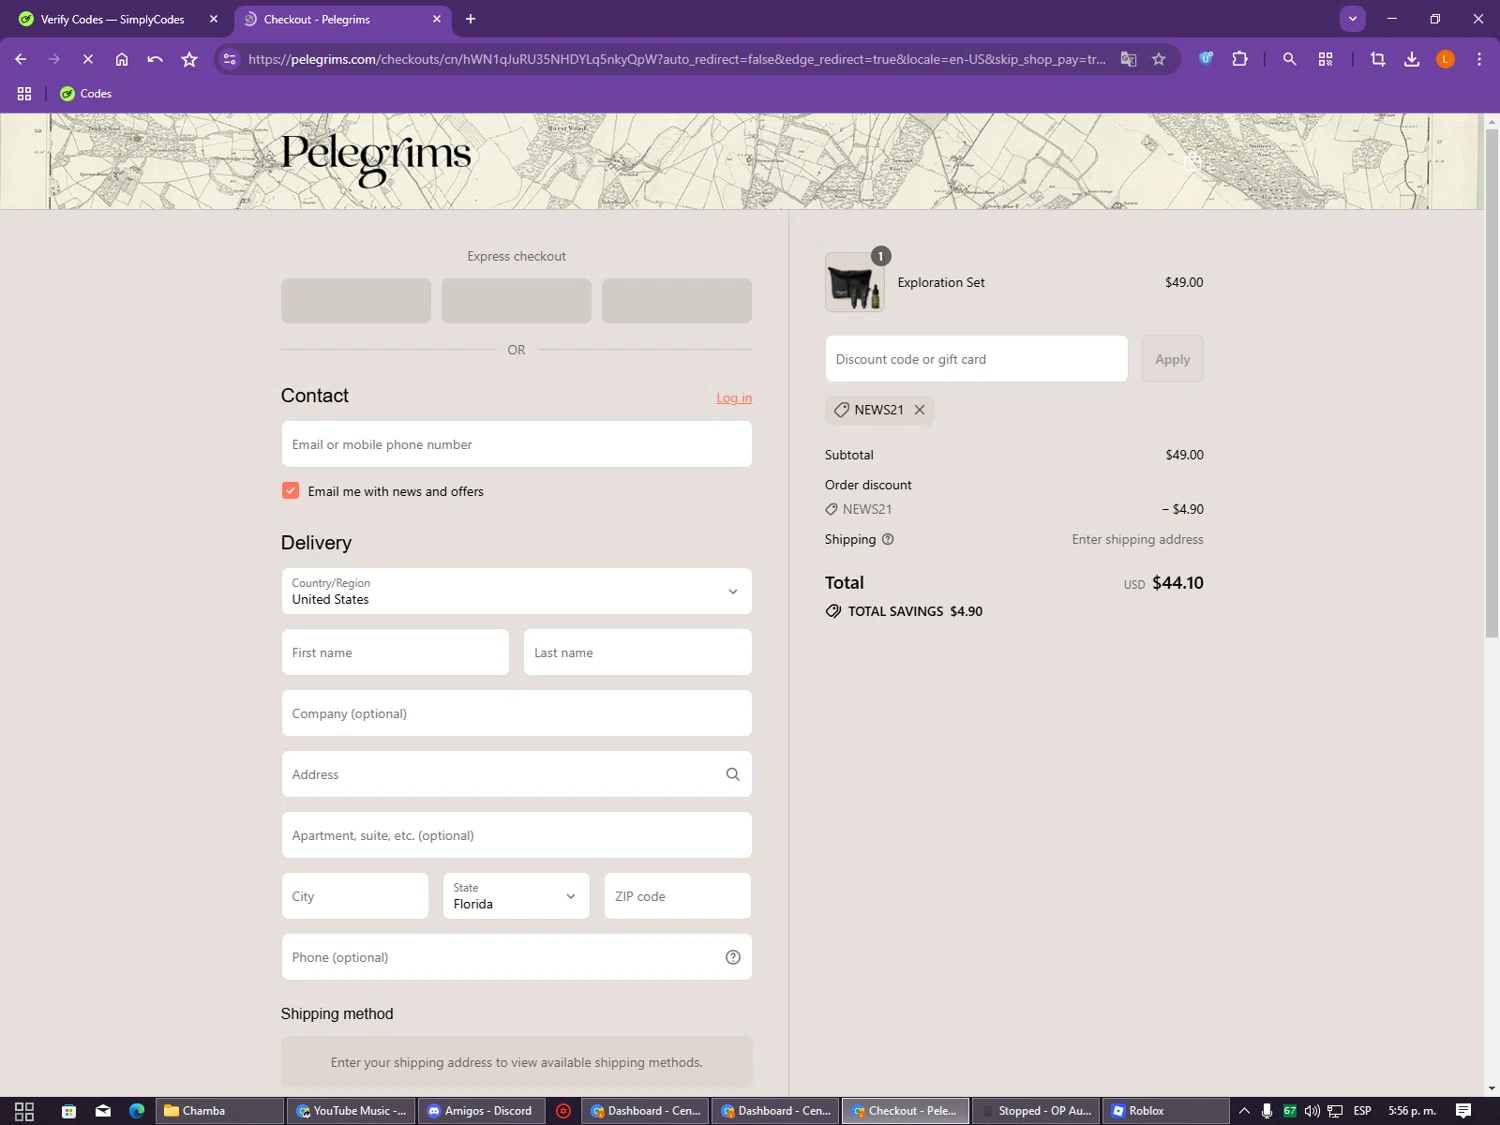Switch to YouTube Music taskbar window
Screen dimensions: 1500x1125
click(351, 1111)
